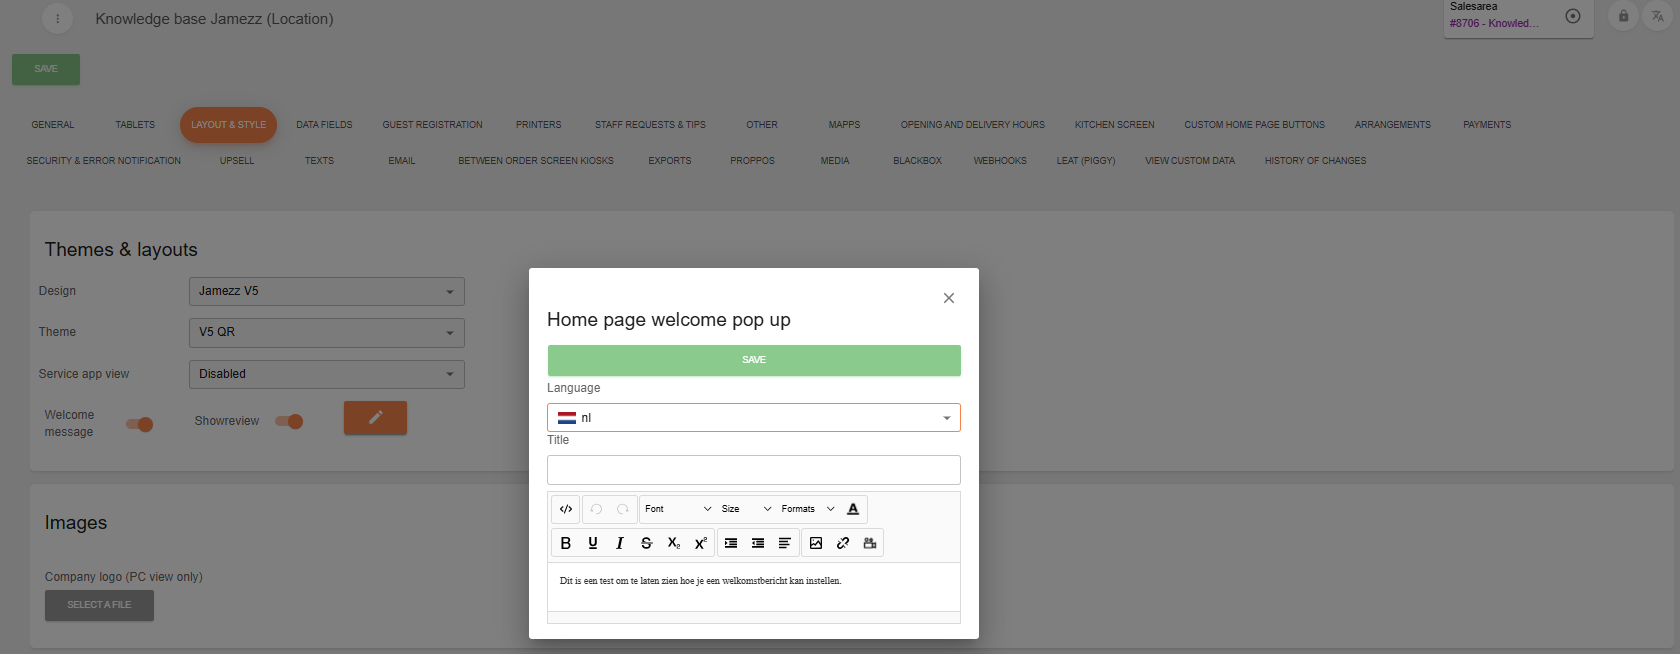Toggle italic text formatting
The height and width of the screenshot is (654, 1680).
coord(620,543)
